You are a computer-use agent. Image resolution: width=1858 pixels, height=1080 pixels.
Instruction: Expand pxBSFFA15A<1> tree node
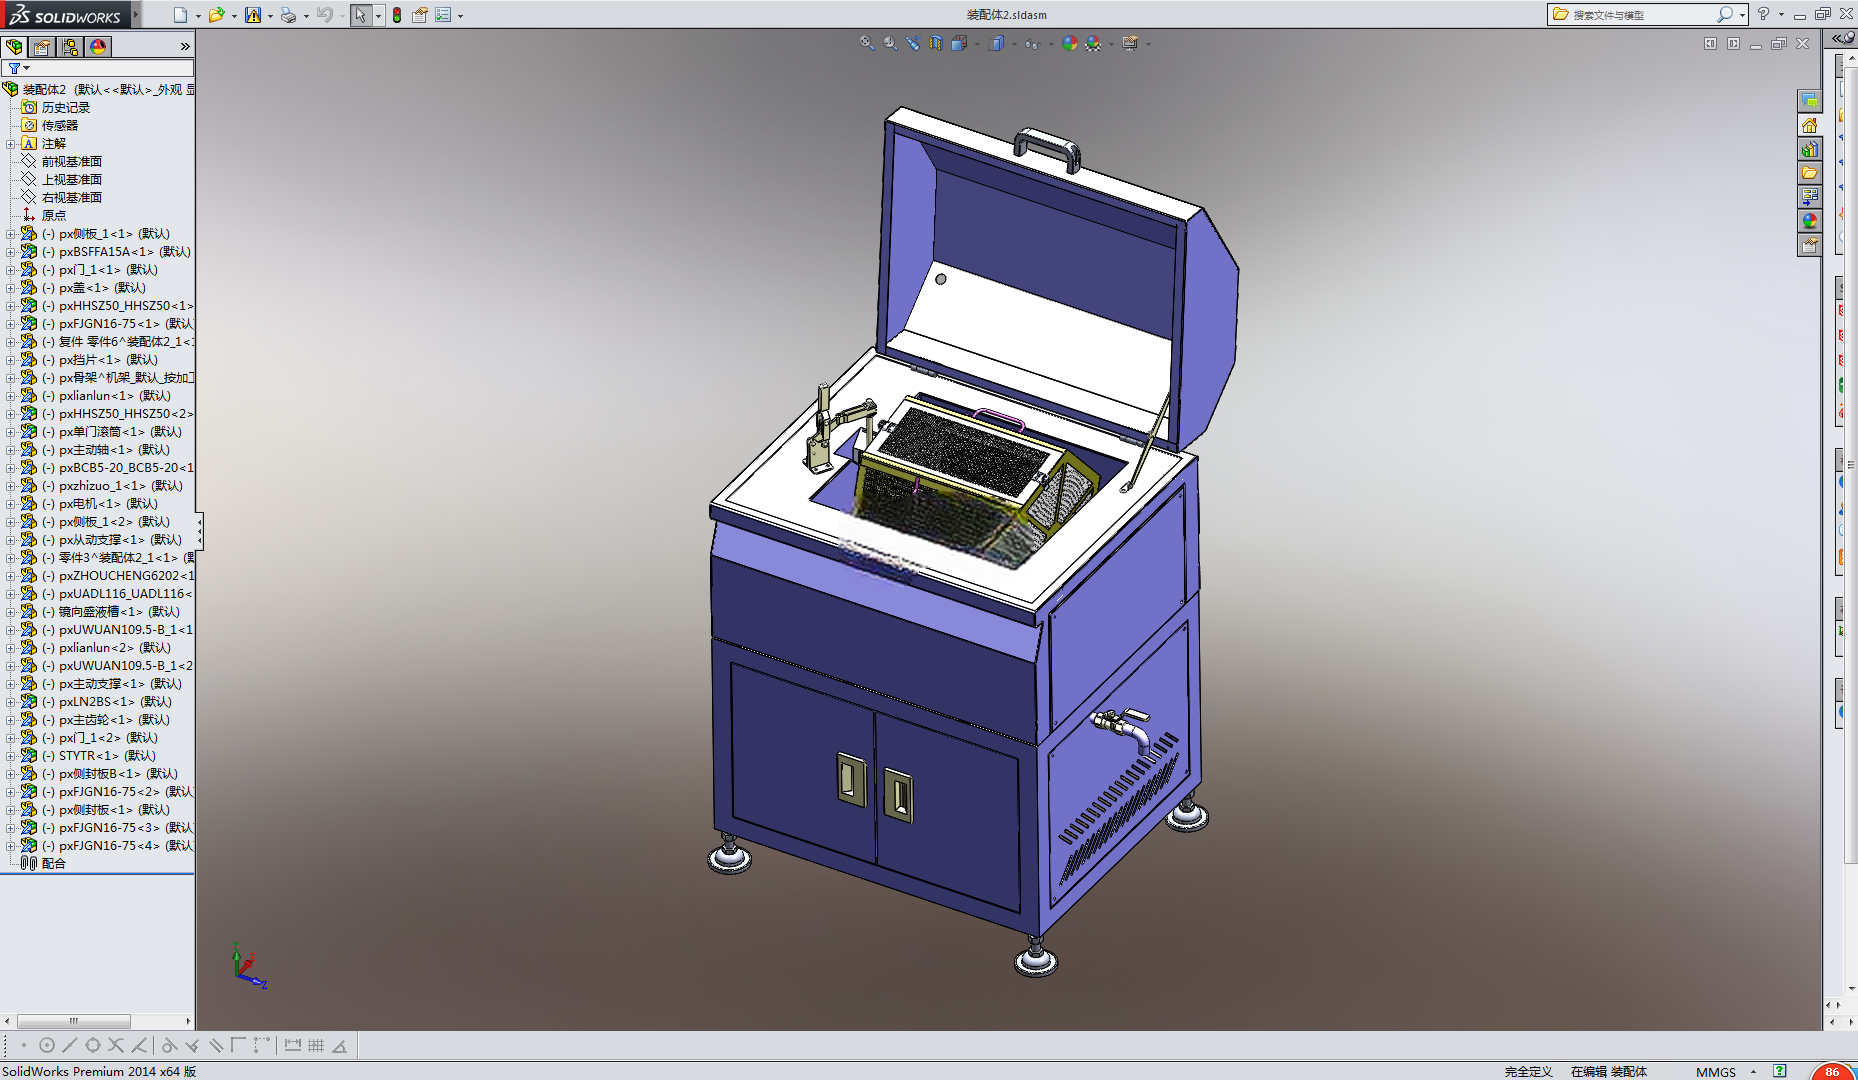pos(10,252)
